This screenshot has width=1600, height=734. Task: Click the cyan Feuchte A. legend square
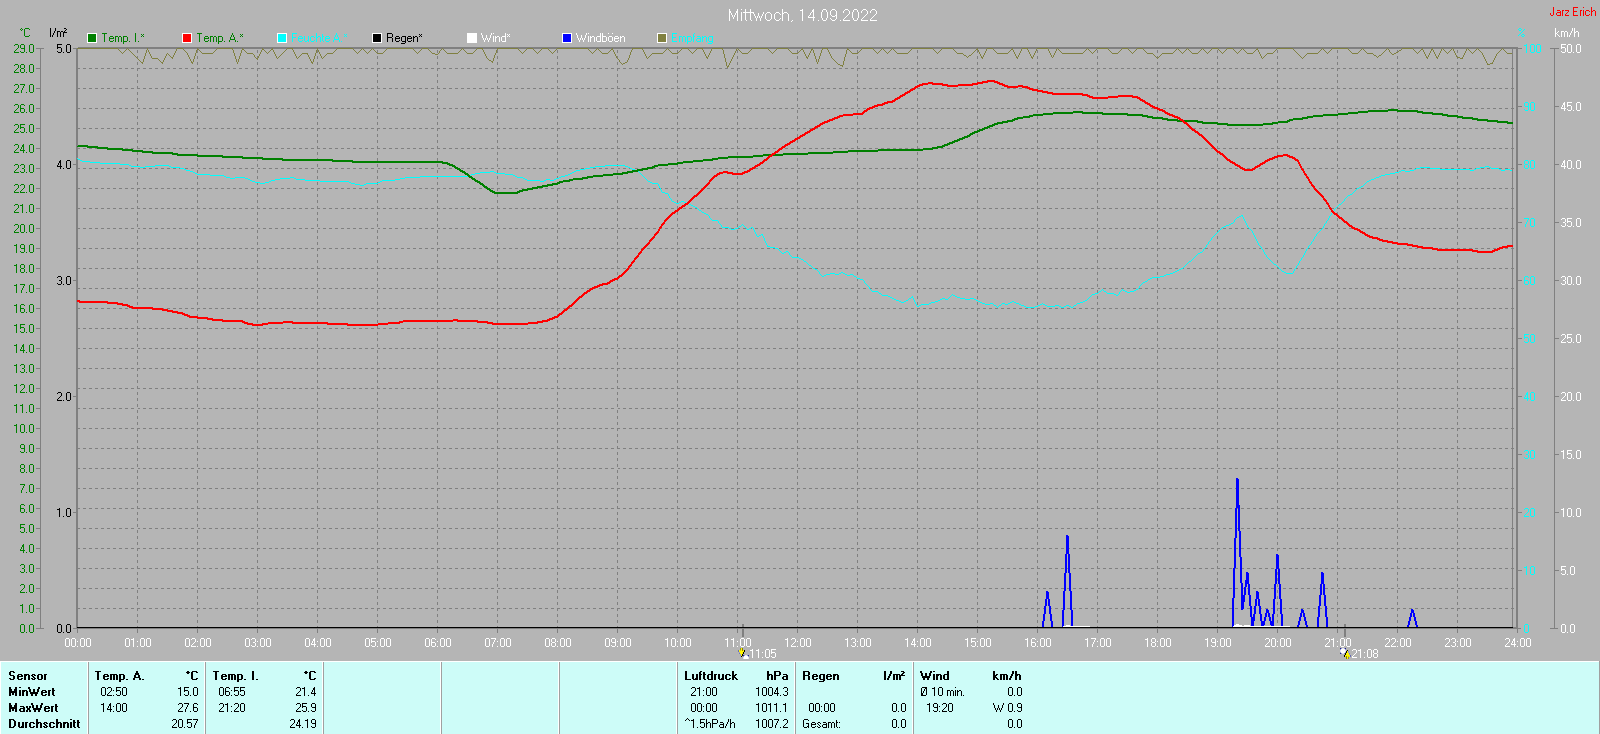point(282,38)
